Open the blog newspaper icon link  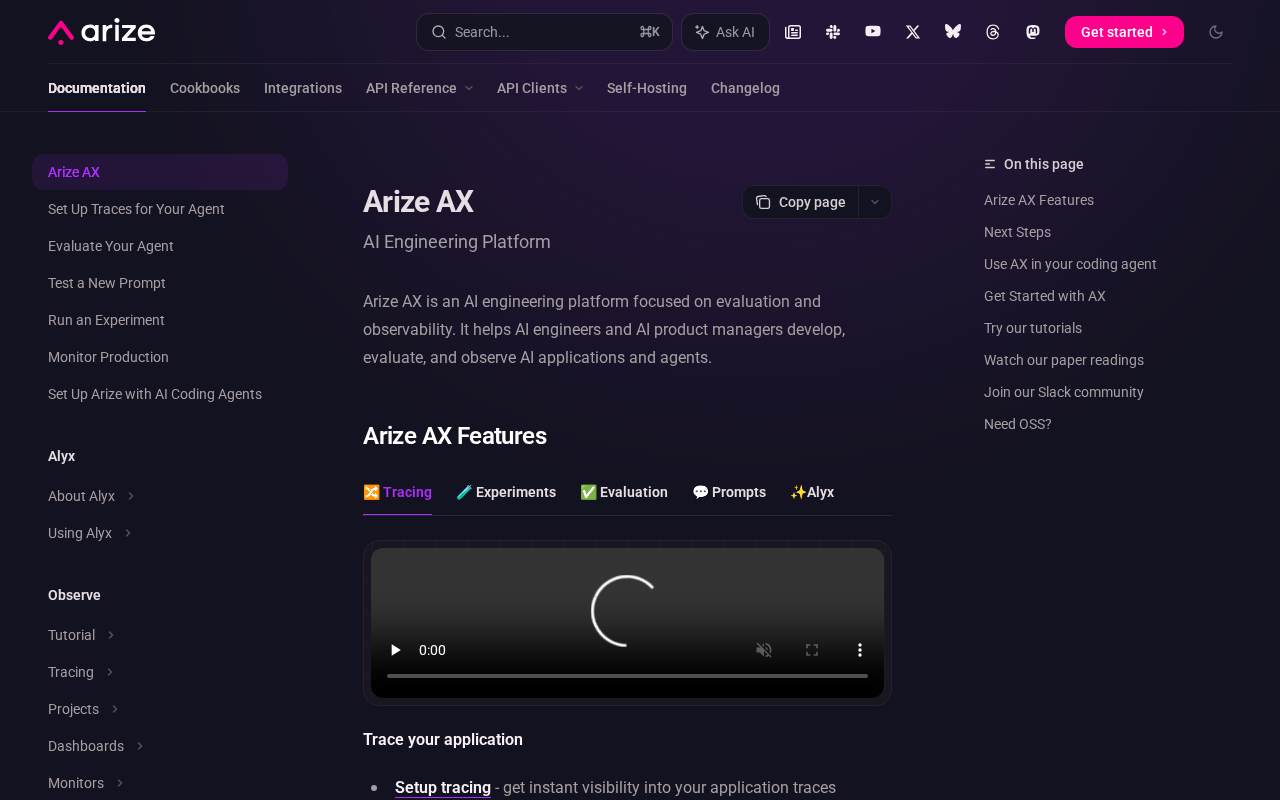point(793,32)
